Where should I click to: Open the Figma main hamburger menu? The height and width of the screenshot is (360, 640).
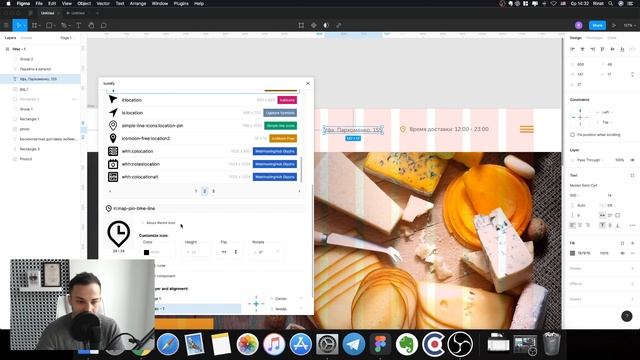point(6,25)
